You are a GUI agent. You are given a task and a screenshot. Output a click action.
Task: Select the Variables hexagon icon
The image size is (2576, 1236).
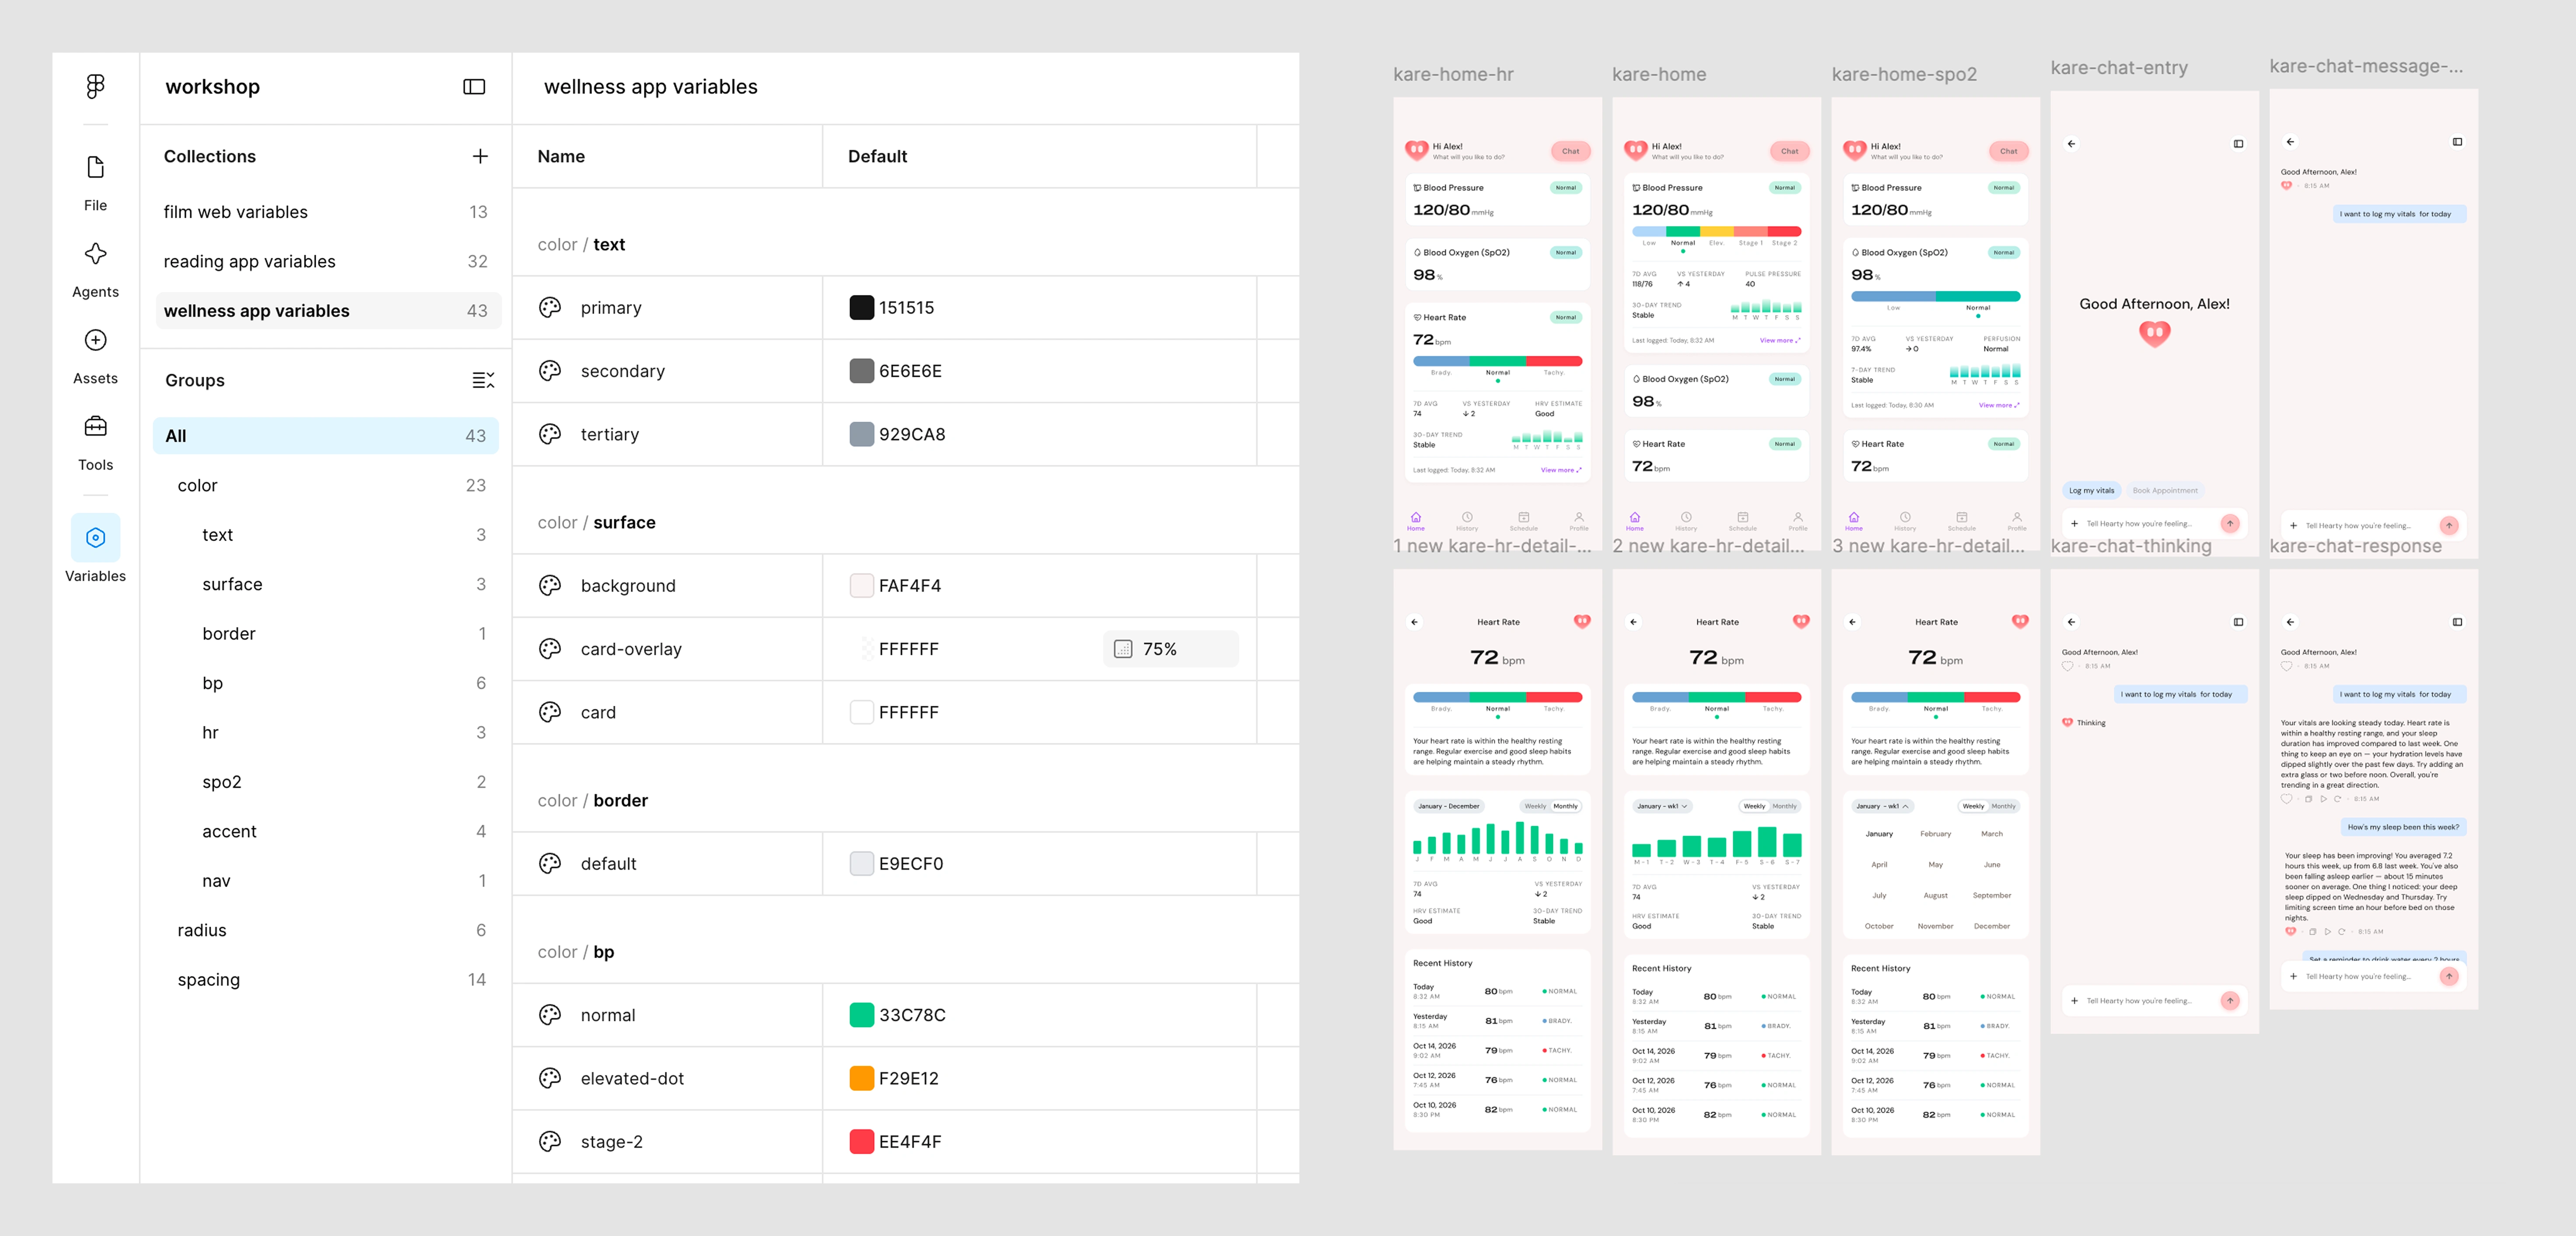click(95, 538)
